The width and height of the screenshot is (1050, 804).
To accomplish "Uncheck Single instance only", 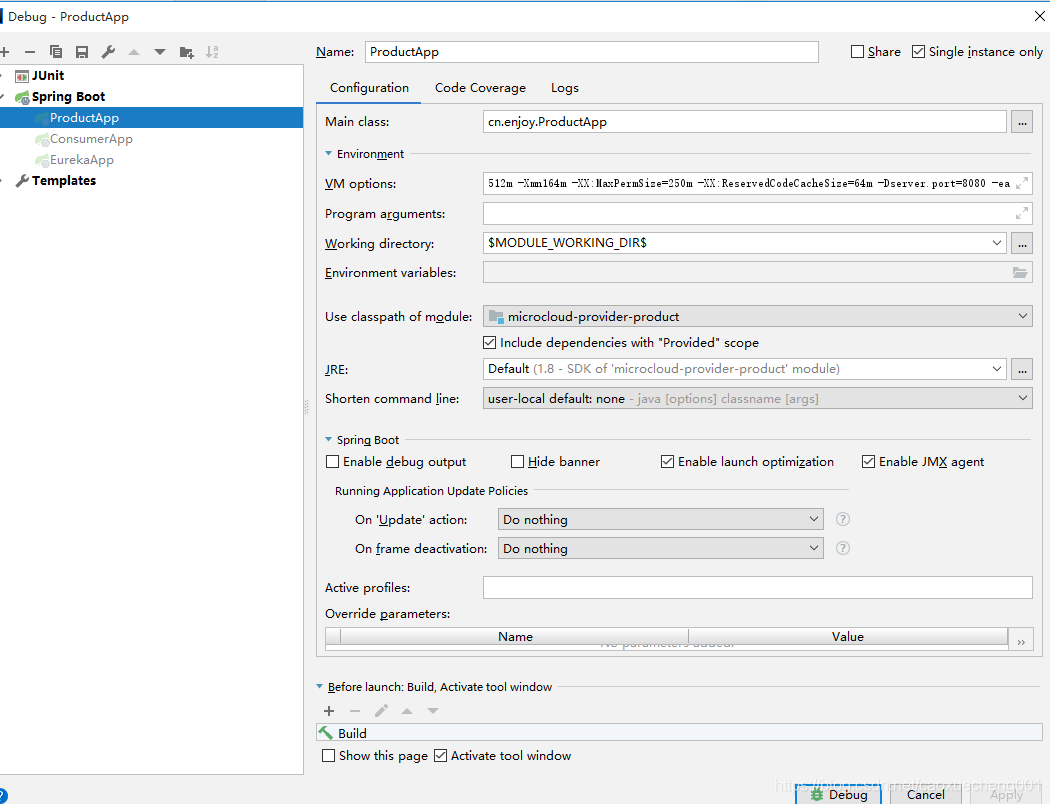I will [x=918, y=51].
